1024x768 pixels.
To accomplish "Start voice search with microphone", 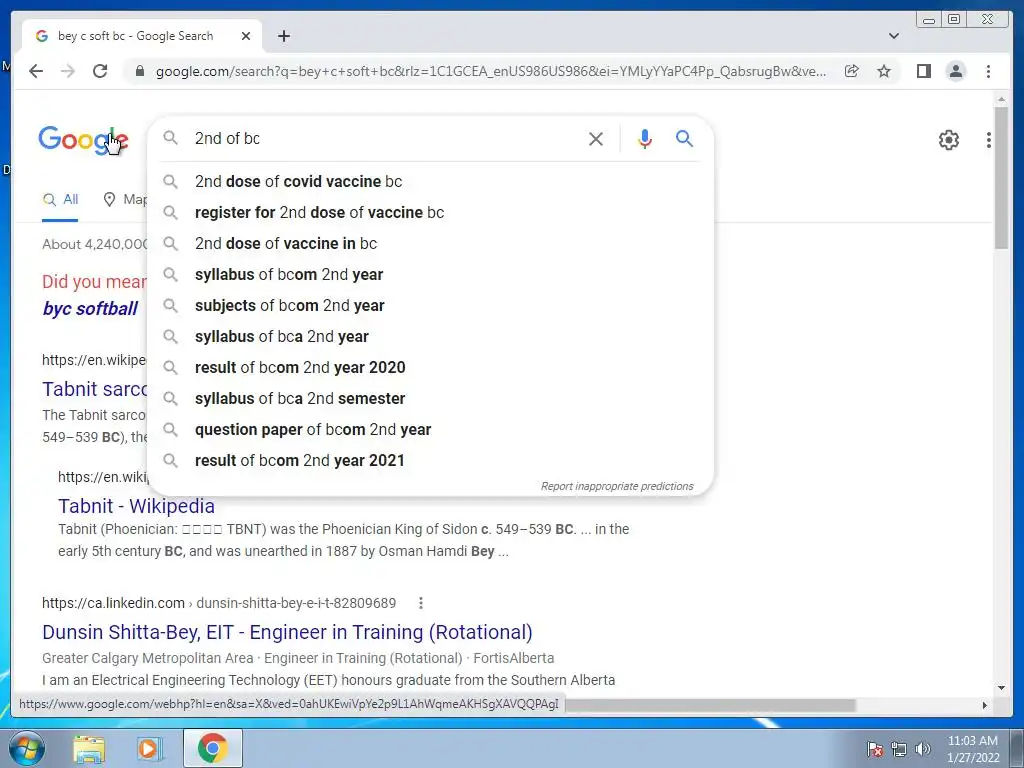I will 645,138.
